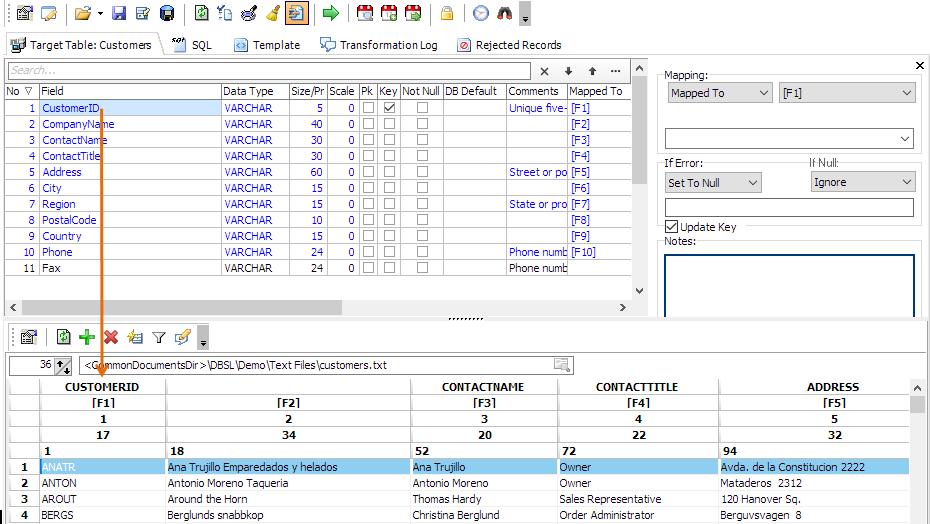Screen dimensions: 930x524
Task: Click the record number stepper arrows
Action: [x=63, y=366]
